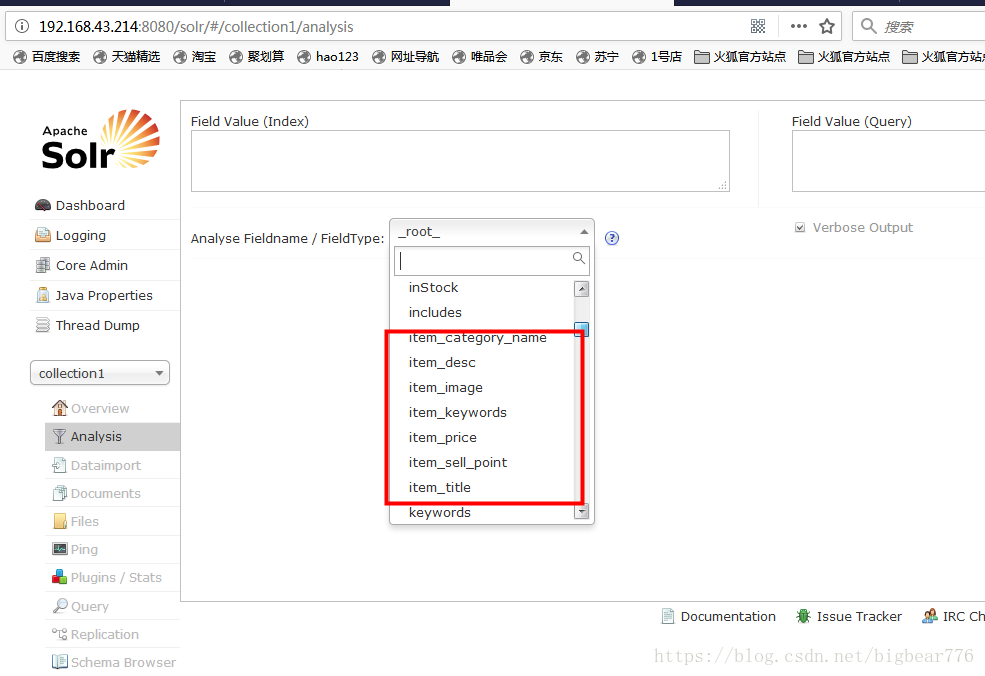Screen dimensions: 985x676
Task: Open the Dashboard page
Action: 90,205
